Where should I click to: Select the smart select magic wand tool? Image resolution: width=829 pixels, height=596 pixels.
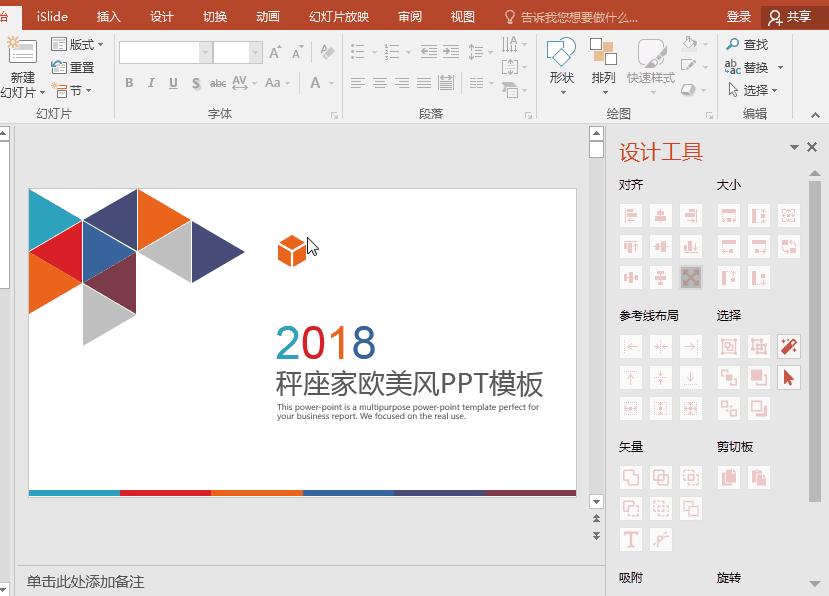tap(790, 347)
